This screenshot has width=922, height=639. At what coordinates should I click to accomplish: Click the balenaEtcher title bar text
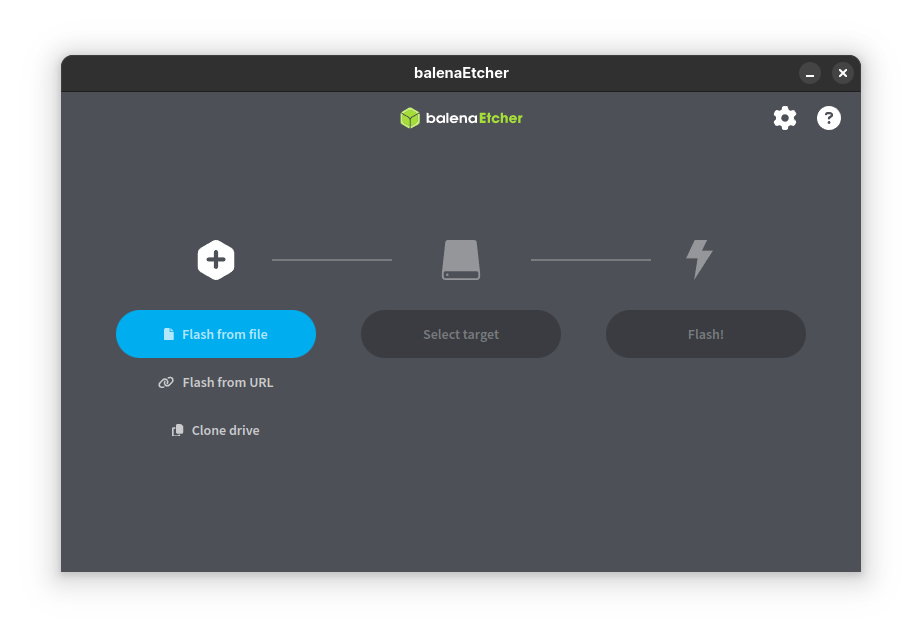pos(461,73)
